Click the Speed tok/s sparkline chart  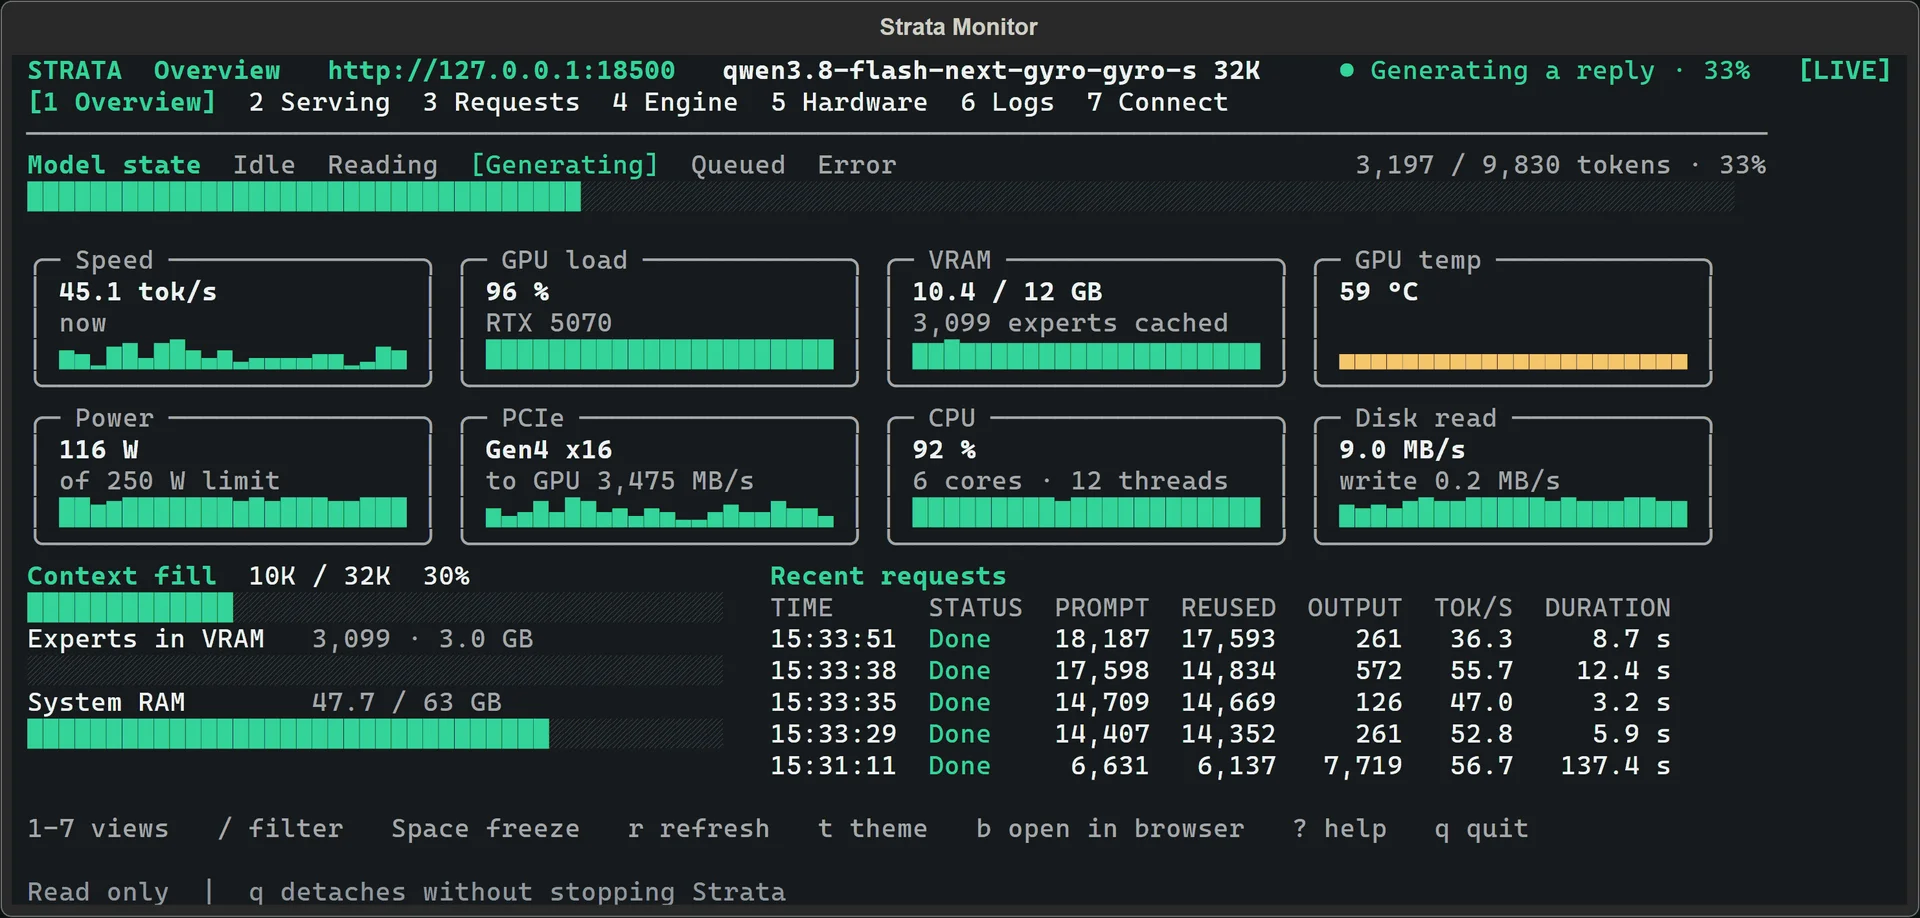pyautogui.click(x=233, y=355)
